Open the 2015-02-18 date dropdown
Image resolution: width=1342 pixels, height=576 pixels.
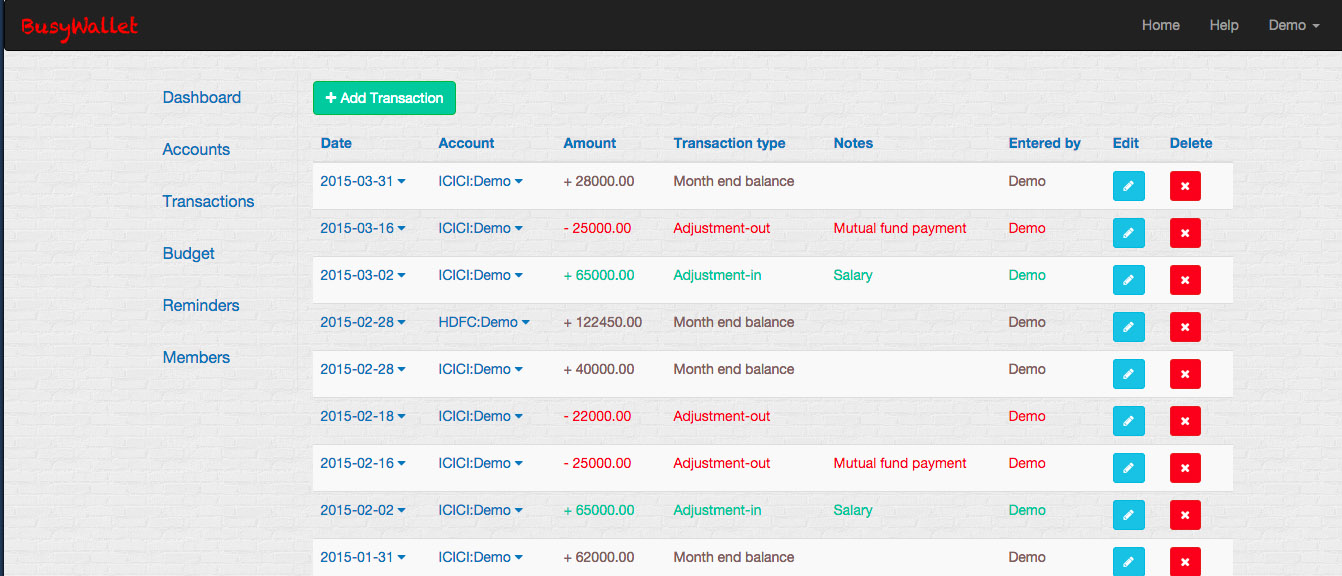(x=363, y=416)
